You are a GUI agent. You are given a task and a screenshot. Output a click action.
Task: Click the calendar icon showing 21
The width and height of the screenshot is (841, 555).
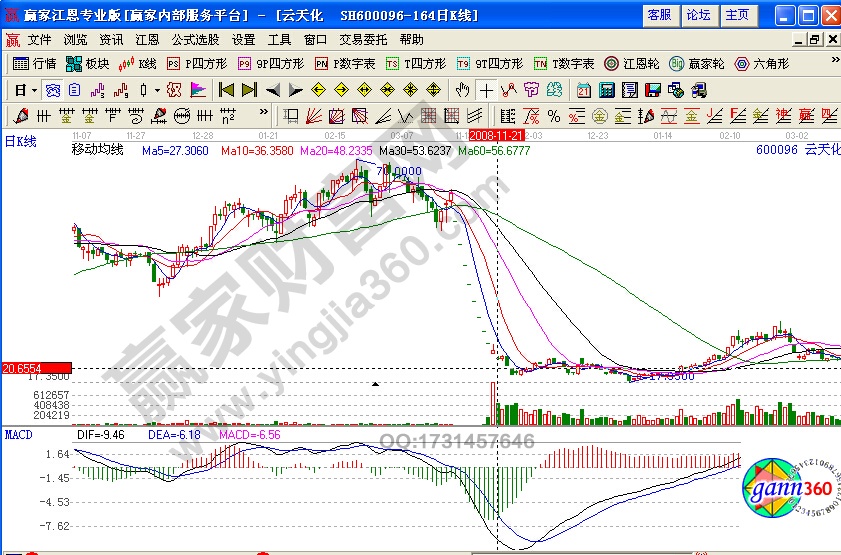point(582,89)
